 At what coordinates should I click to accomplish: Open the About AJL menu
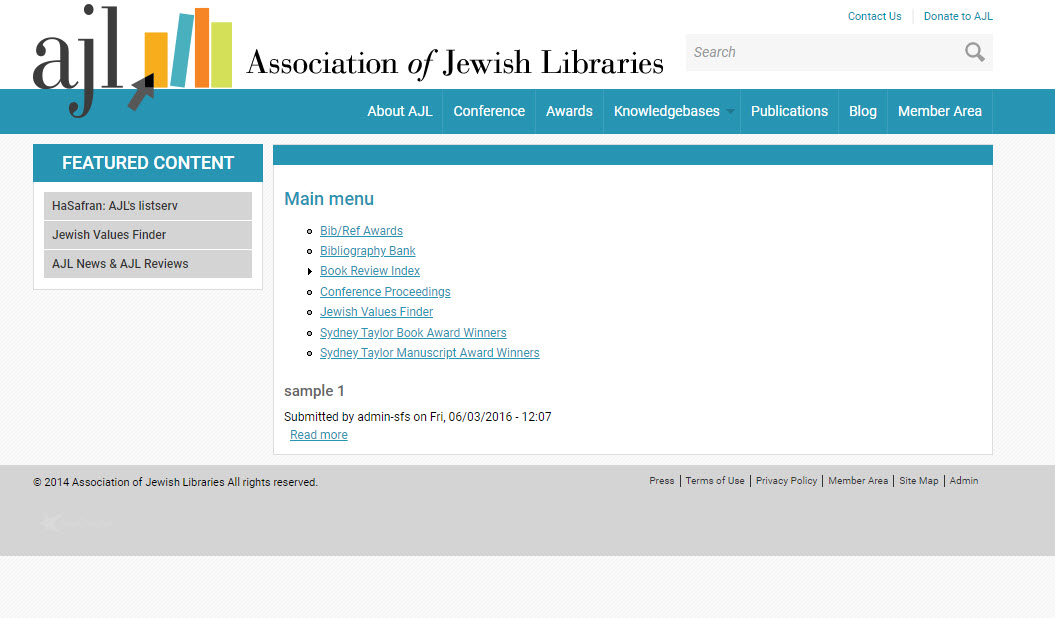click(400, 111)
